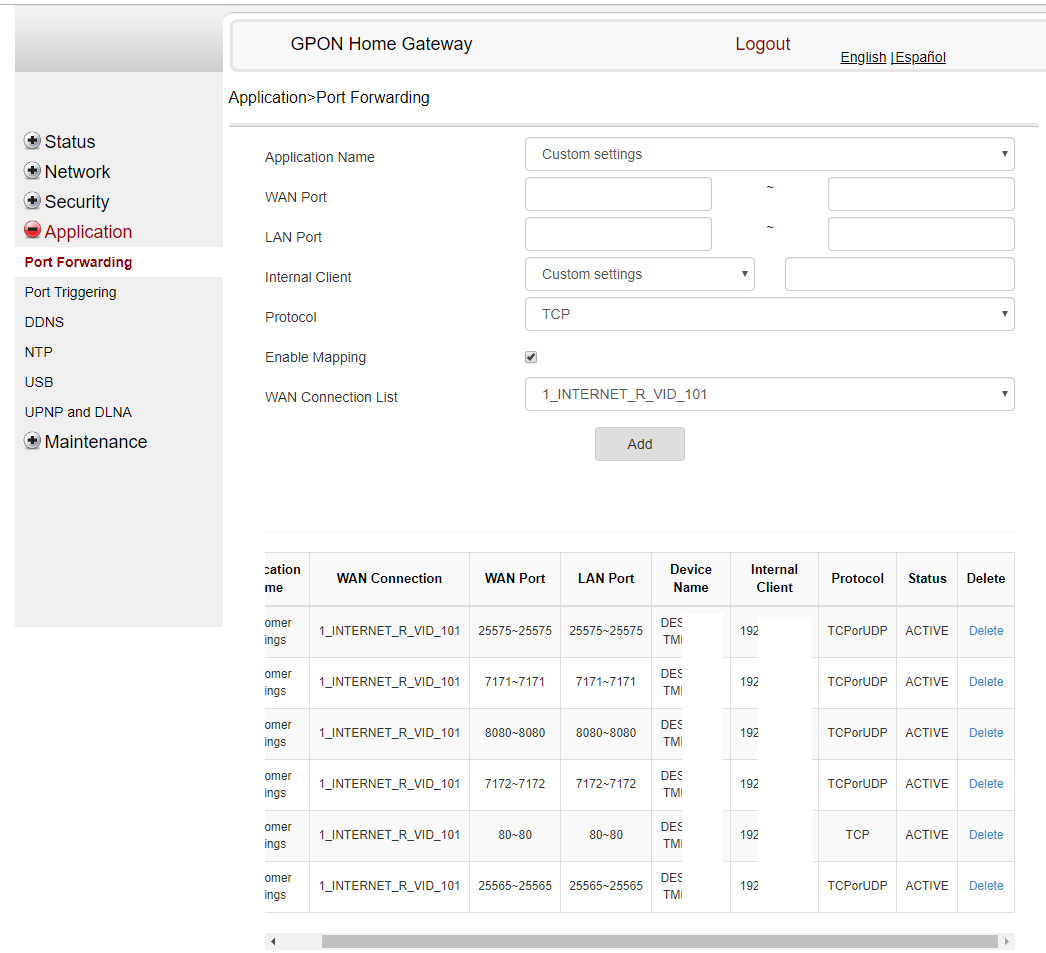The image size is (1046, 953).
Task: Click the WAN Port cell 25565~25565
Action: click(x=515, y=886)
